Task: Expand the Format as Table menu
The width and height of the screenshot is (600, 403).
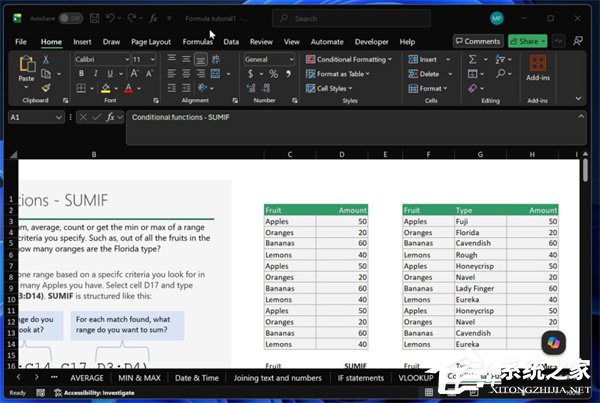Action: point(338,73)
